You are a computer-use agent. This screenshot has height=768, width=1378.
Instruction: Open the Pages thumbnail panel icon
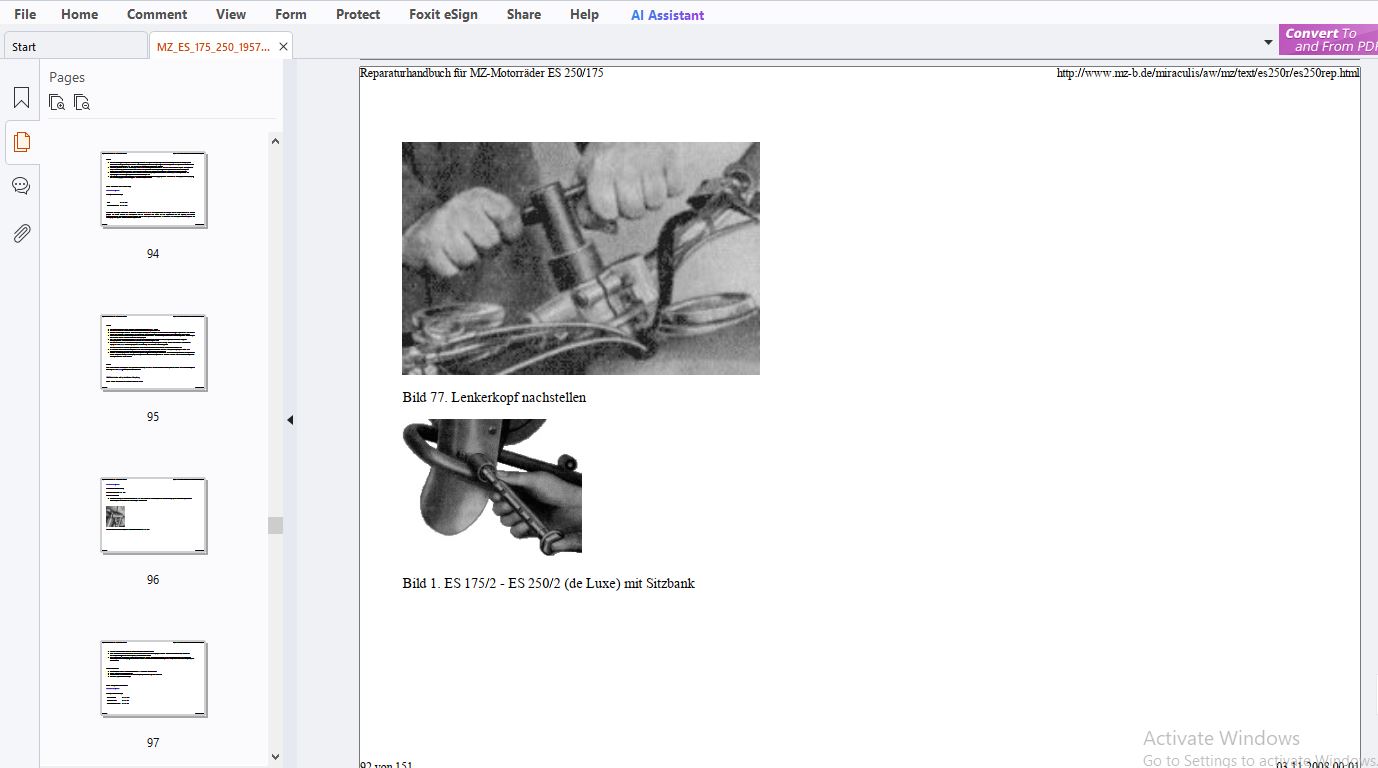click(21, 142)
